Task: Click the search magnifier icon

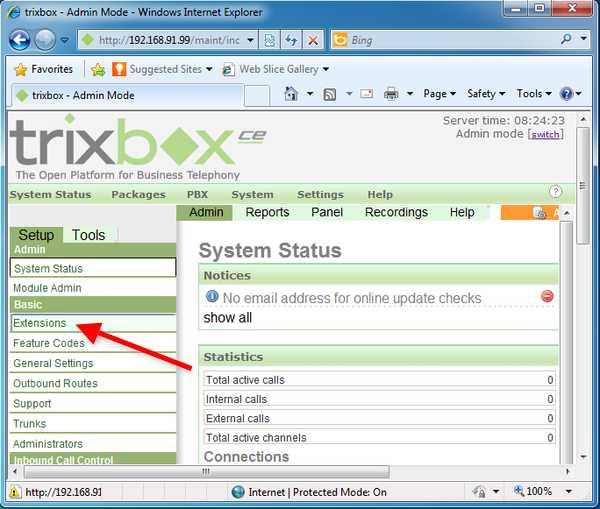Action: click(x=566, y=39)
